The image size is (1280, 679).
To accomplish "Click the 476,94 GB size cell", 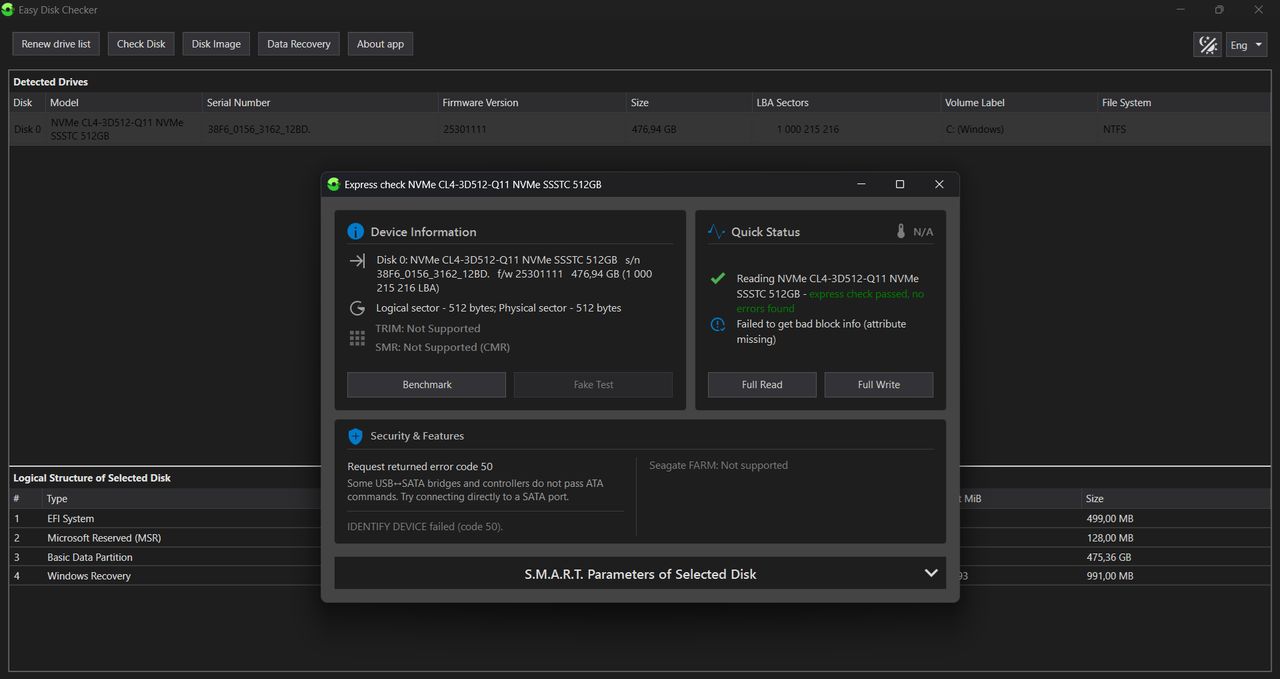I will [x=654, y=129].
